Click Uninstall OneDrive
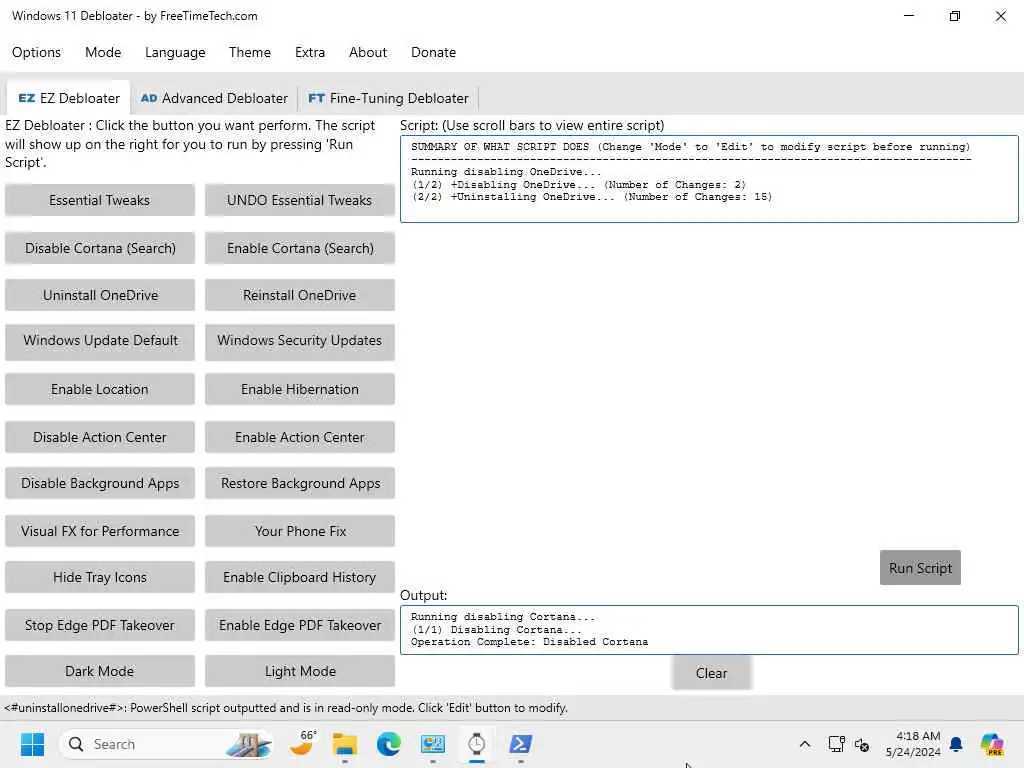 click(99, 295)
